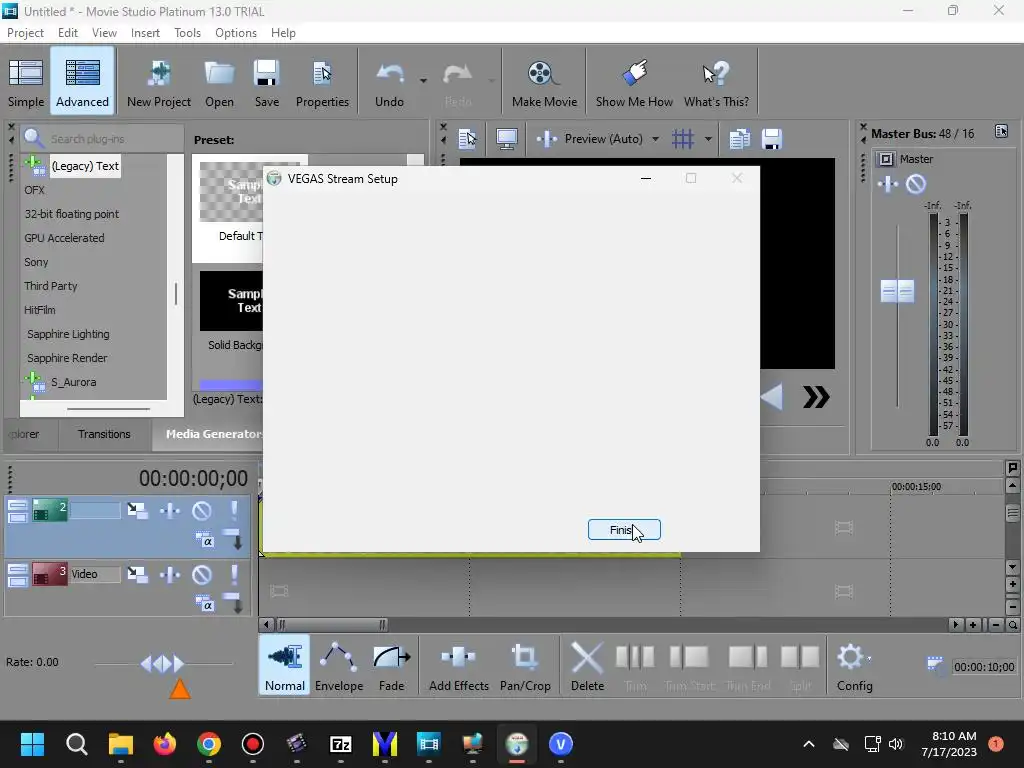Switch to Advanced mode
Screen dimensions: 1024x768
82,81
